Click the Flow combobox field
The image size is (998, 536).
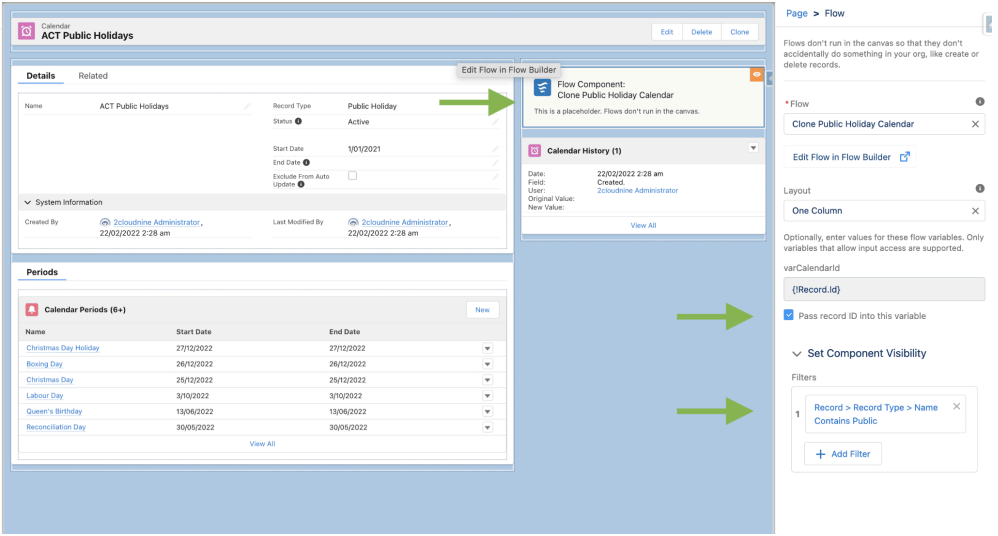[884, 124]
